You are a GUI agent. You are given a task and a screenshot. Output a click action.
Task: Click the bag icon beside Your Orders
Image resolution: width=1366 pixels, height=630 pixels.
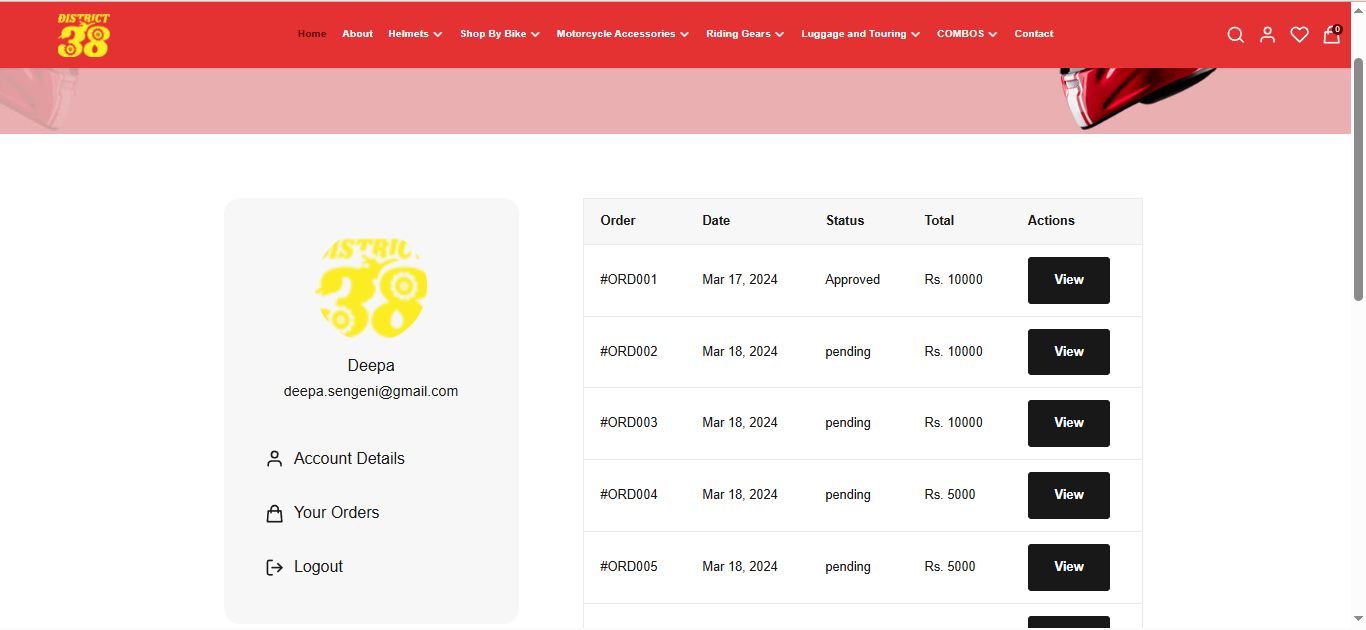[274, 513]
